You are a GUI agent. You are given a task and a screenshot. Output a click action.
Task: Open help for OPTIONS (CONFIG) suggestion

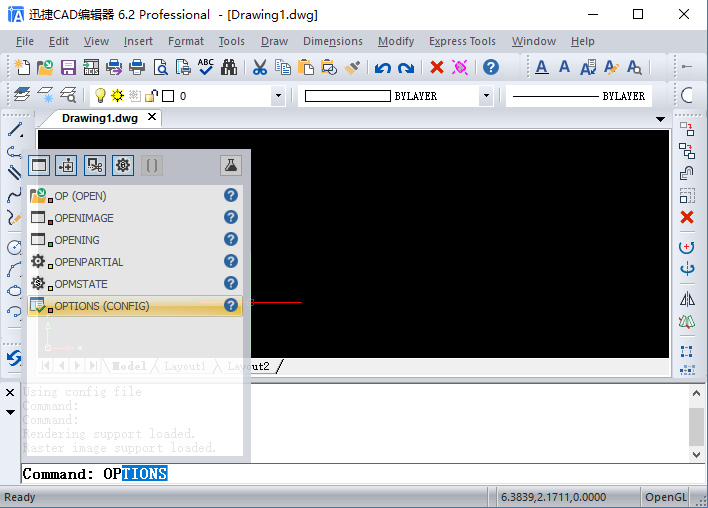[x=231, y=306]
